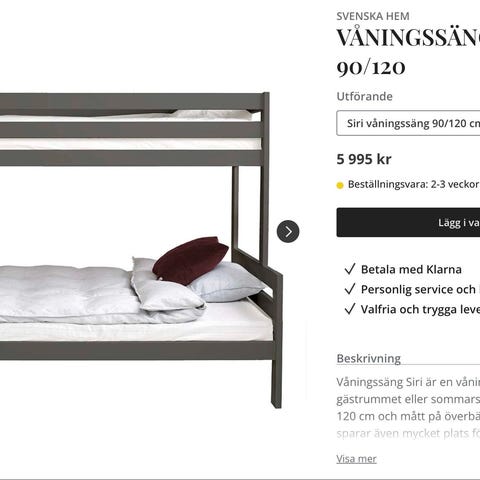Screen dimensions: 480x480
Task: Click the yellow stock status dot
Action: click(x=340, y=185)
